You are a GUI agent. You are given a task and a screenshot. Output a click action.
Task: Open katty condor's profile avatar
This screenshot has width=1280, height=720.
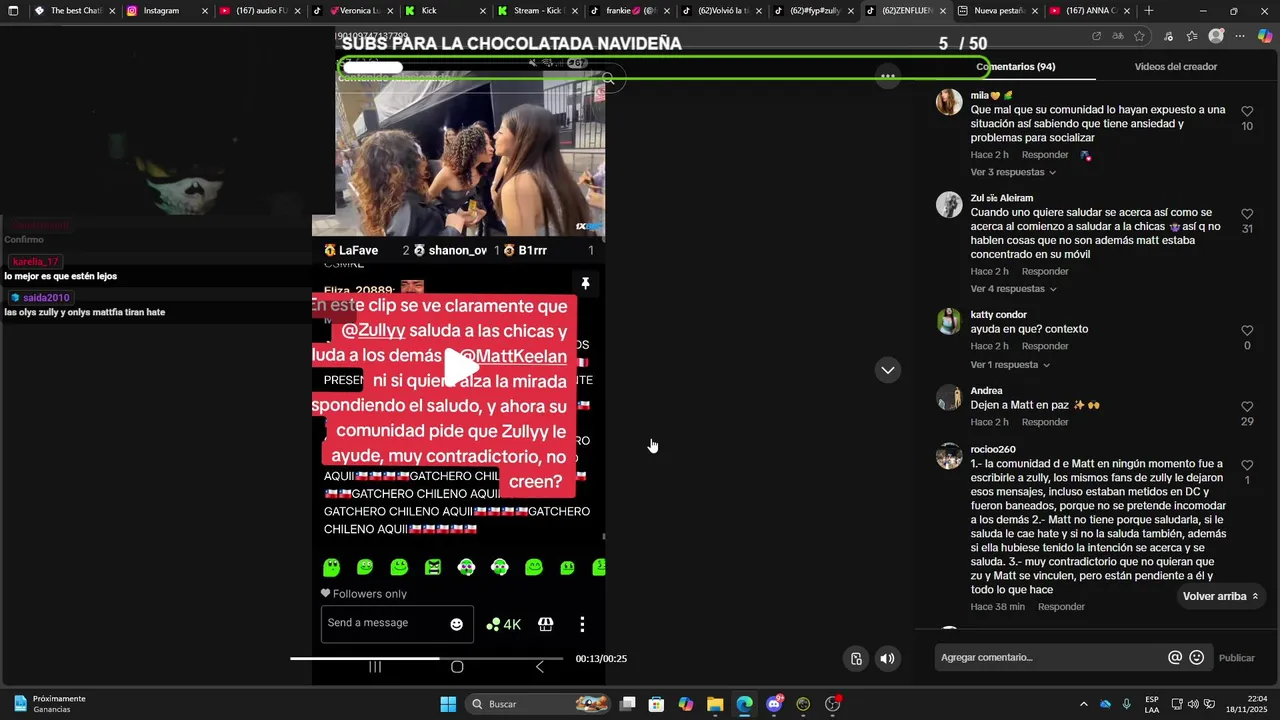[x=949, y=321]
